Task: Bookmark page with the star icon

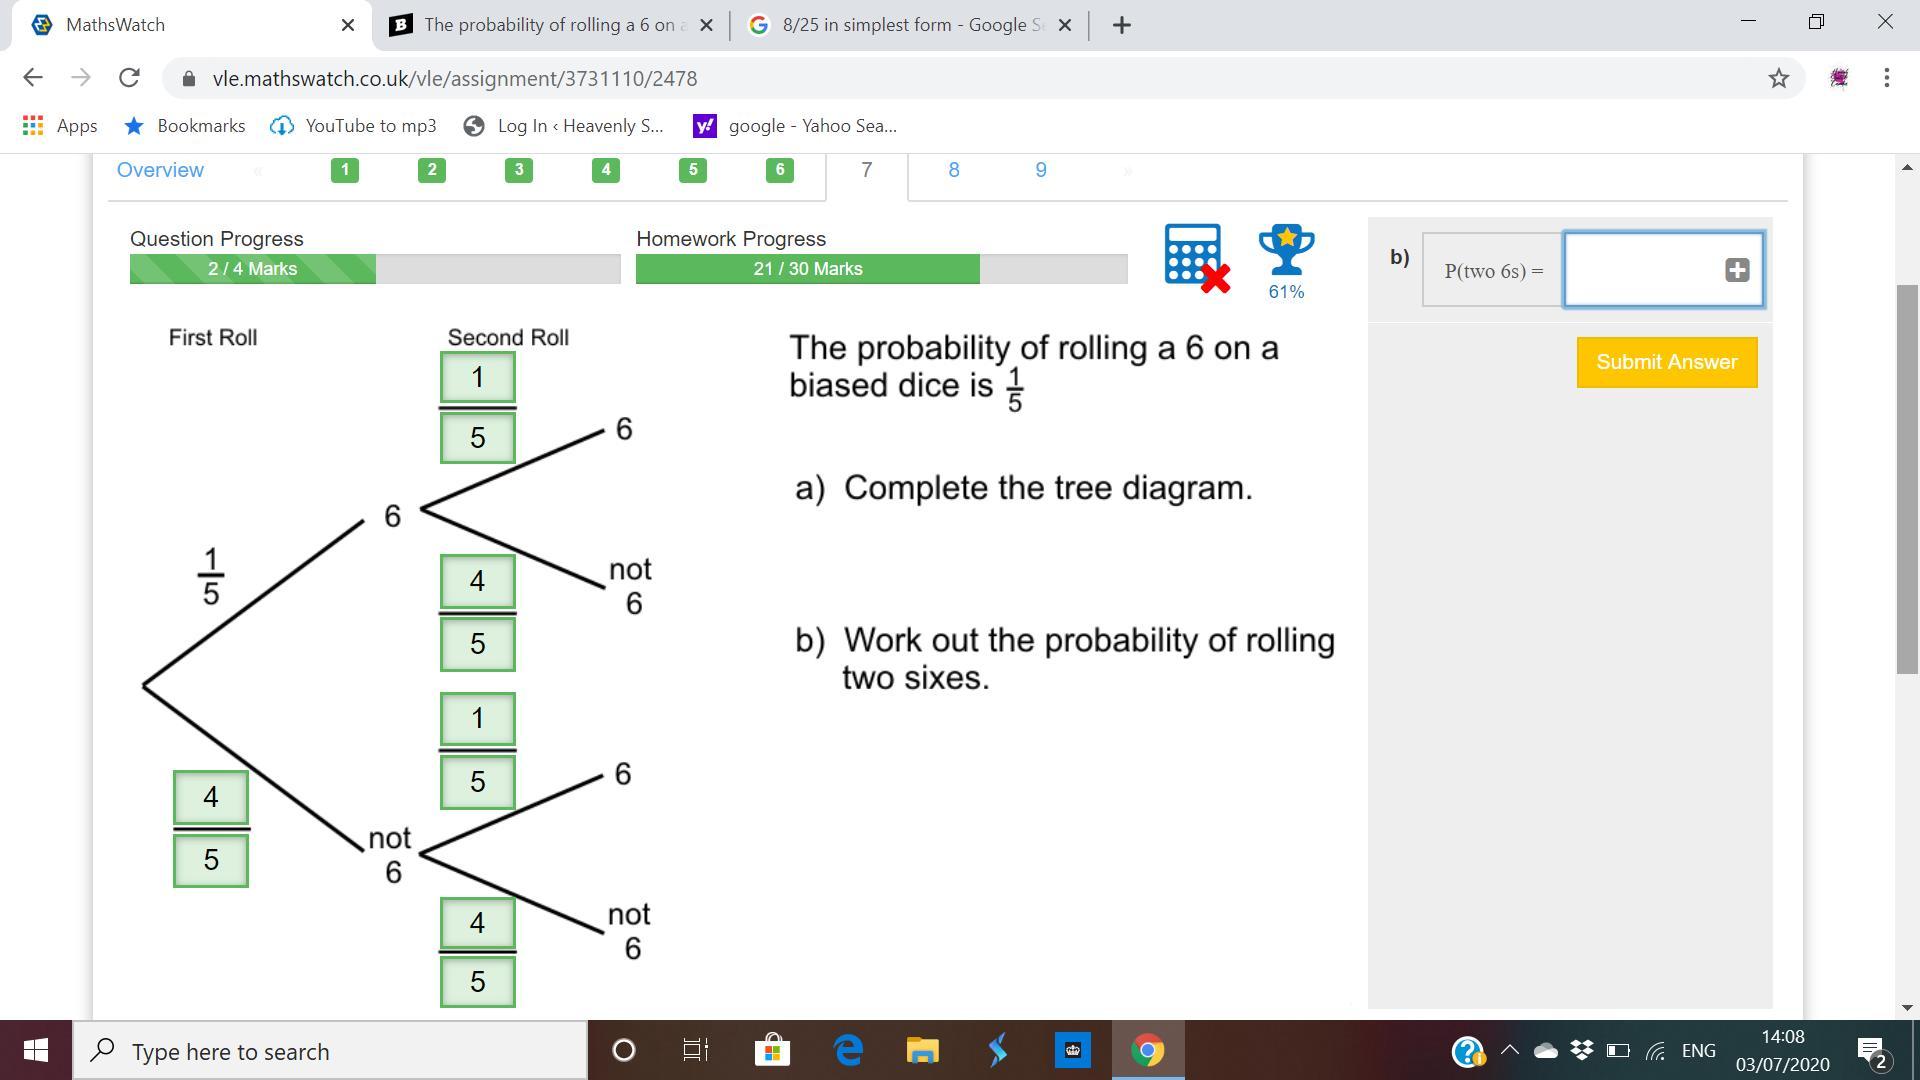Action: click(1778, 78)
